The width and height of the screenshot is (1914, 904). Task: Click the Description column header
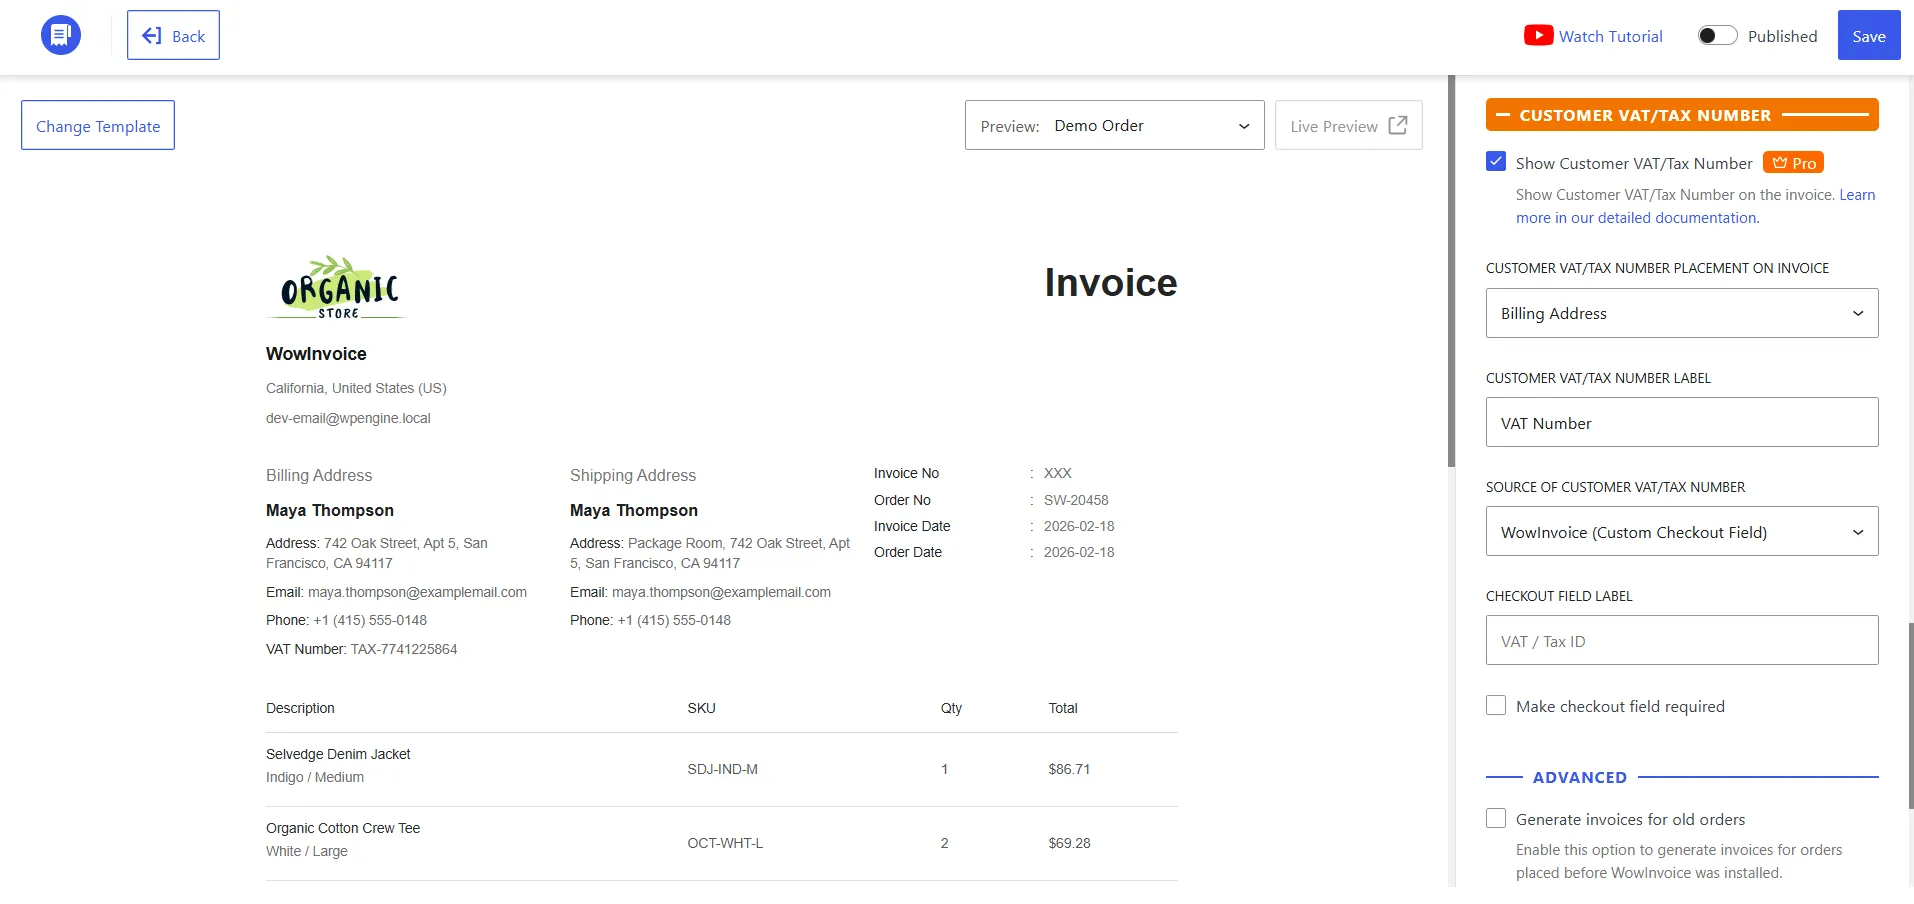(300, 708)
